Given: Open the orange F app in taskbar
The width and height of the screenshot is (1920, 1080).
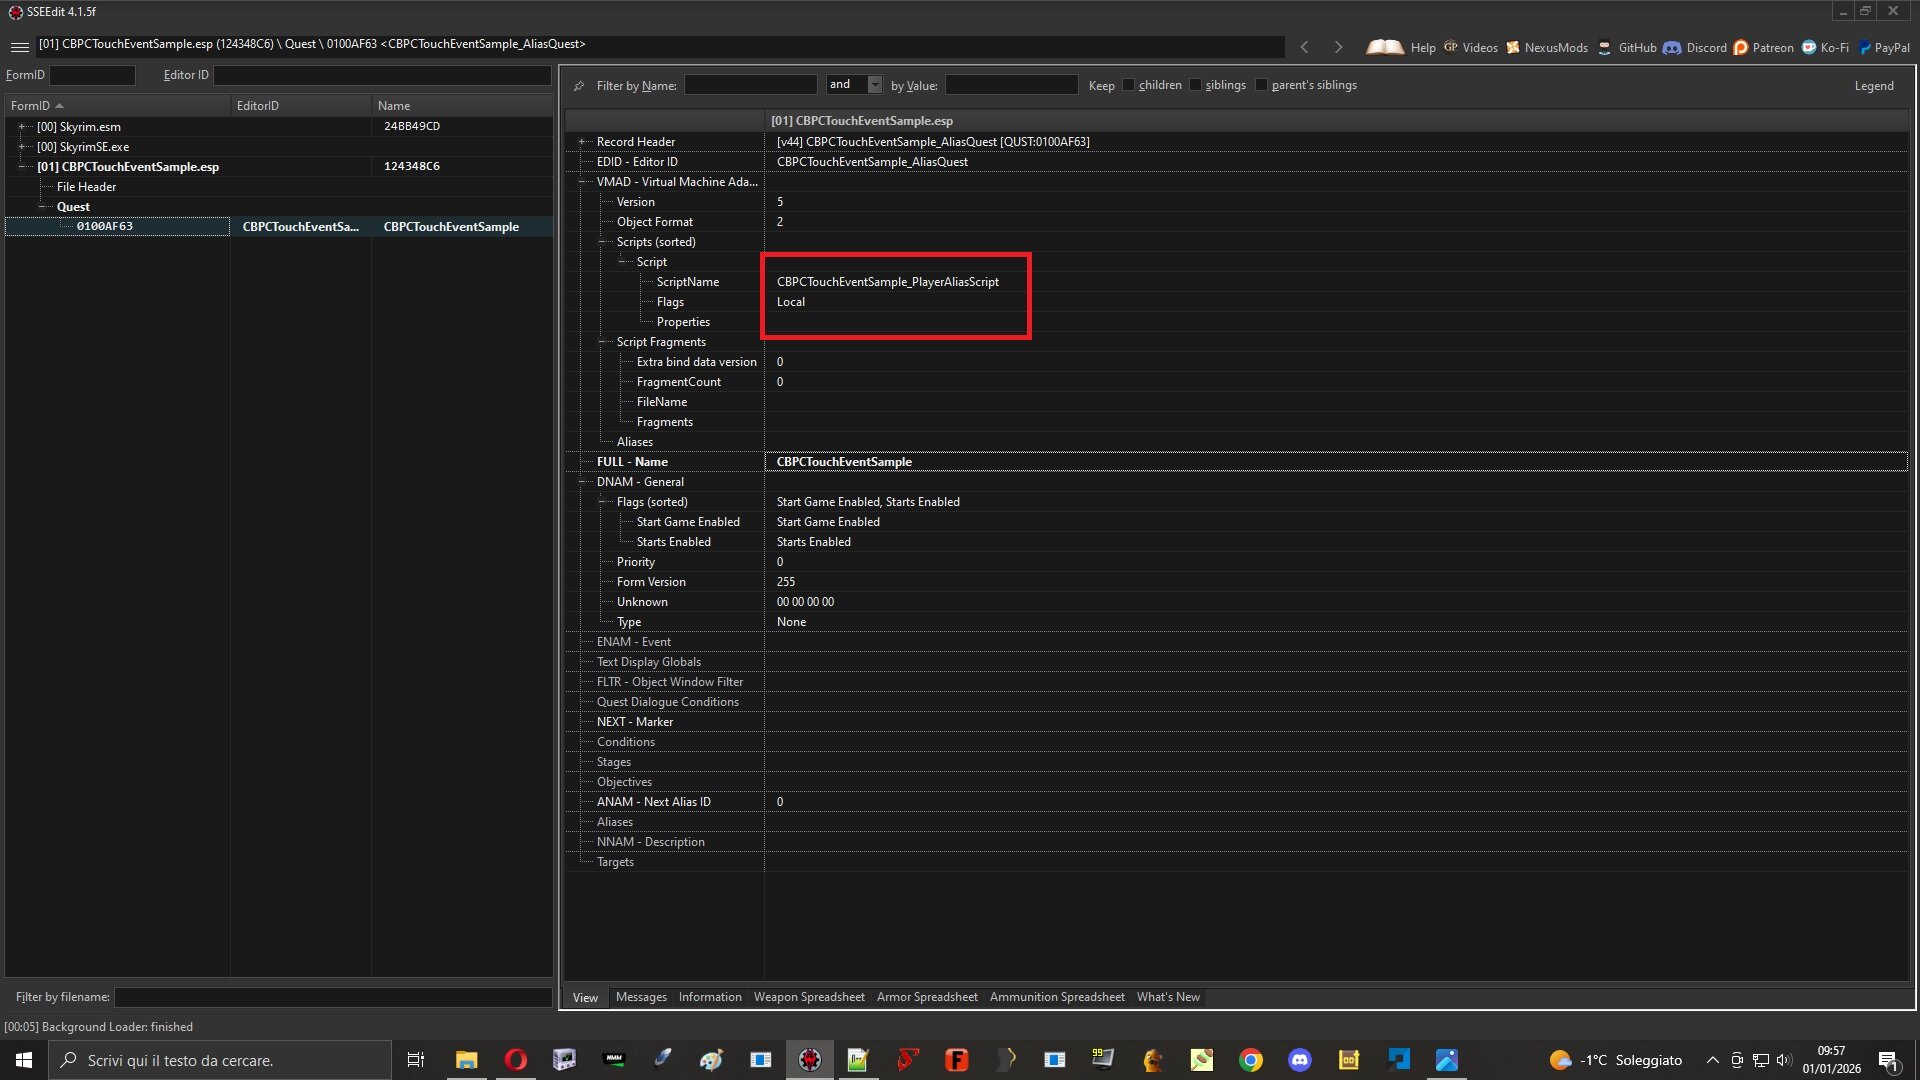Looking at the screenshot, I should pos(957,1060).
